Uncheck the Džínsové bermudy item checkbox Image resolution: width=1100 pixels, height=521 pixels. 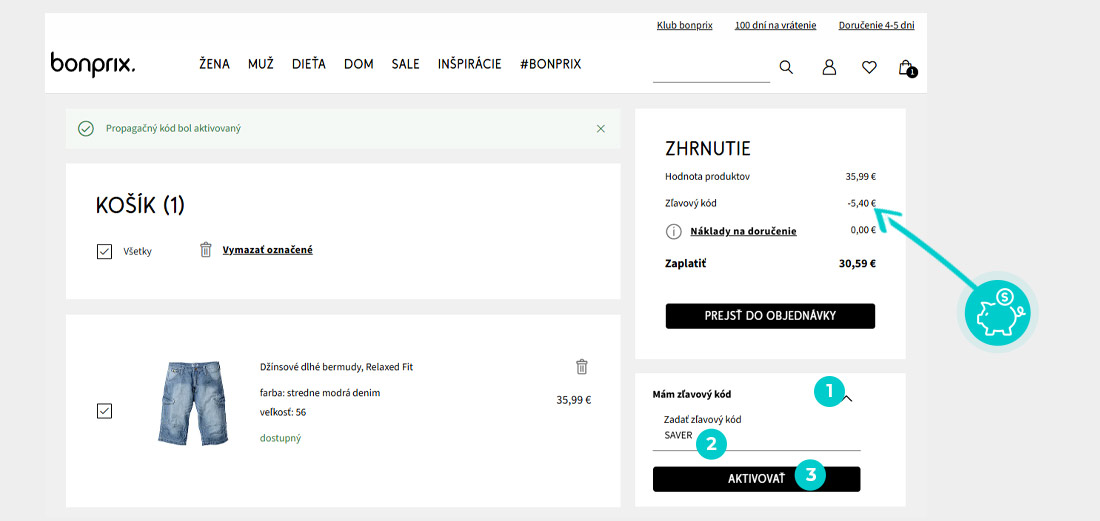[105, 411]
